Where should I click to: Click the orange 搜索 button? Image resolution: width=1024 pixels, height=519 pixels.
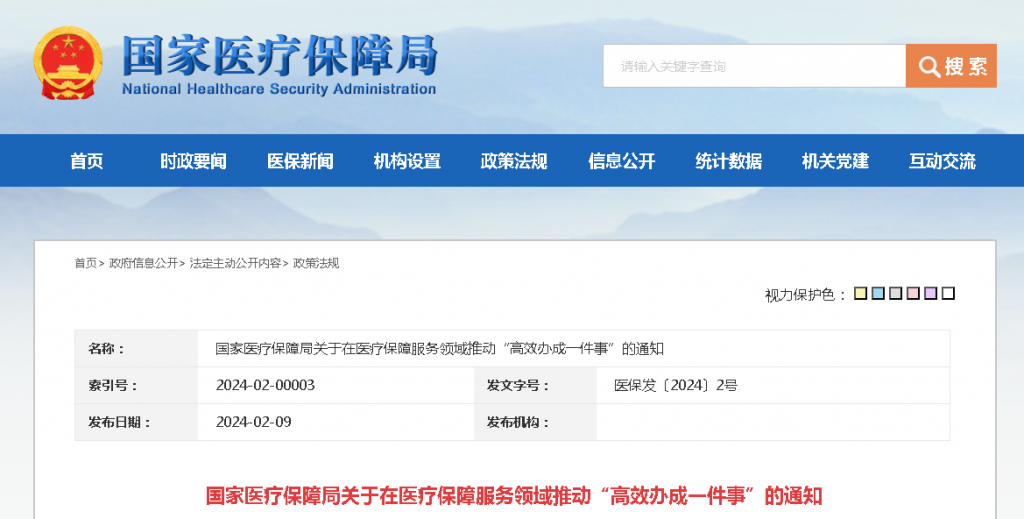(951, 66)
